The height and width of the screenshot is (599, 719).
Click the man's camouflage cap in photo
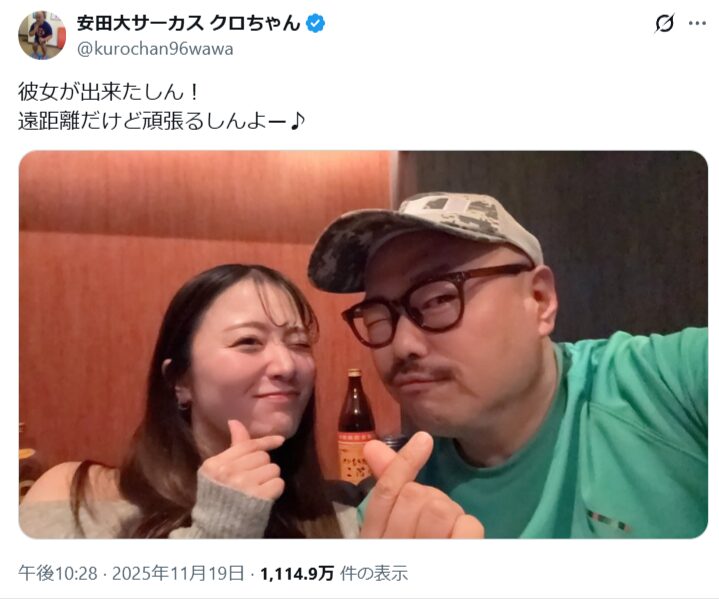point(424,236)
